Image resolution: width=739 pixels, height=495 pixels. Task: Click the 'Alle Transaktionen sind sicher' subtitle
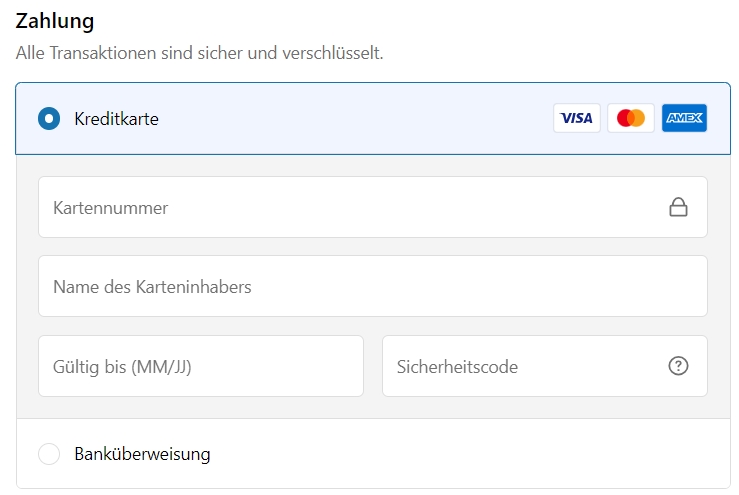(x=199, y=53)
